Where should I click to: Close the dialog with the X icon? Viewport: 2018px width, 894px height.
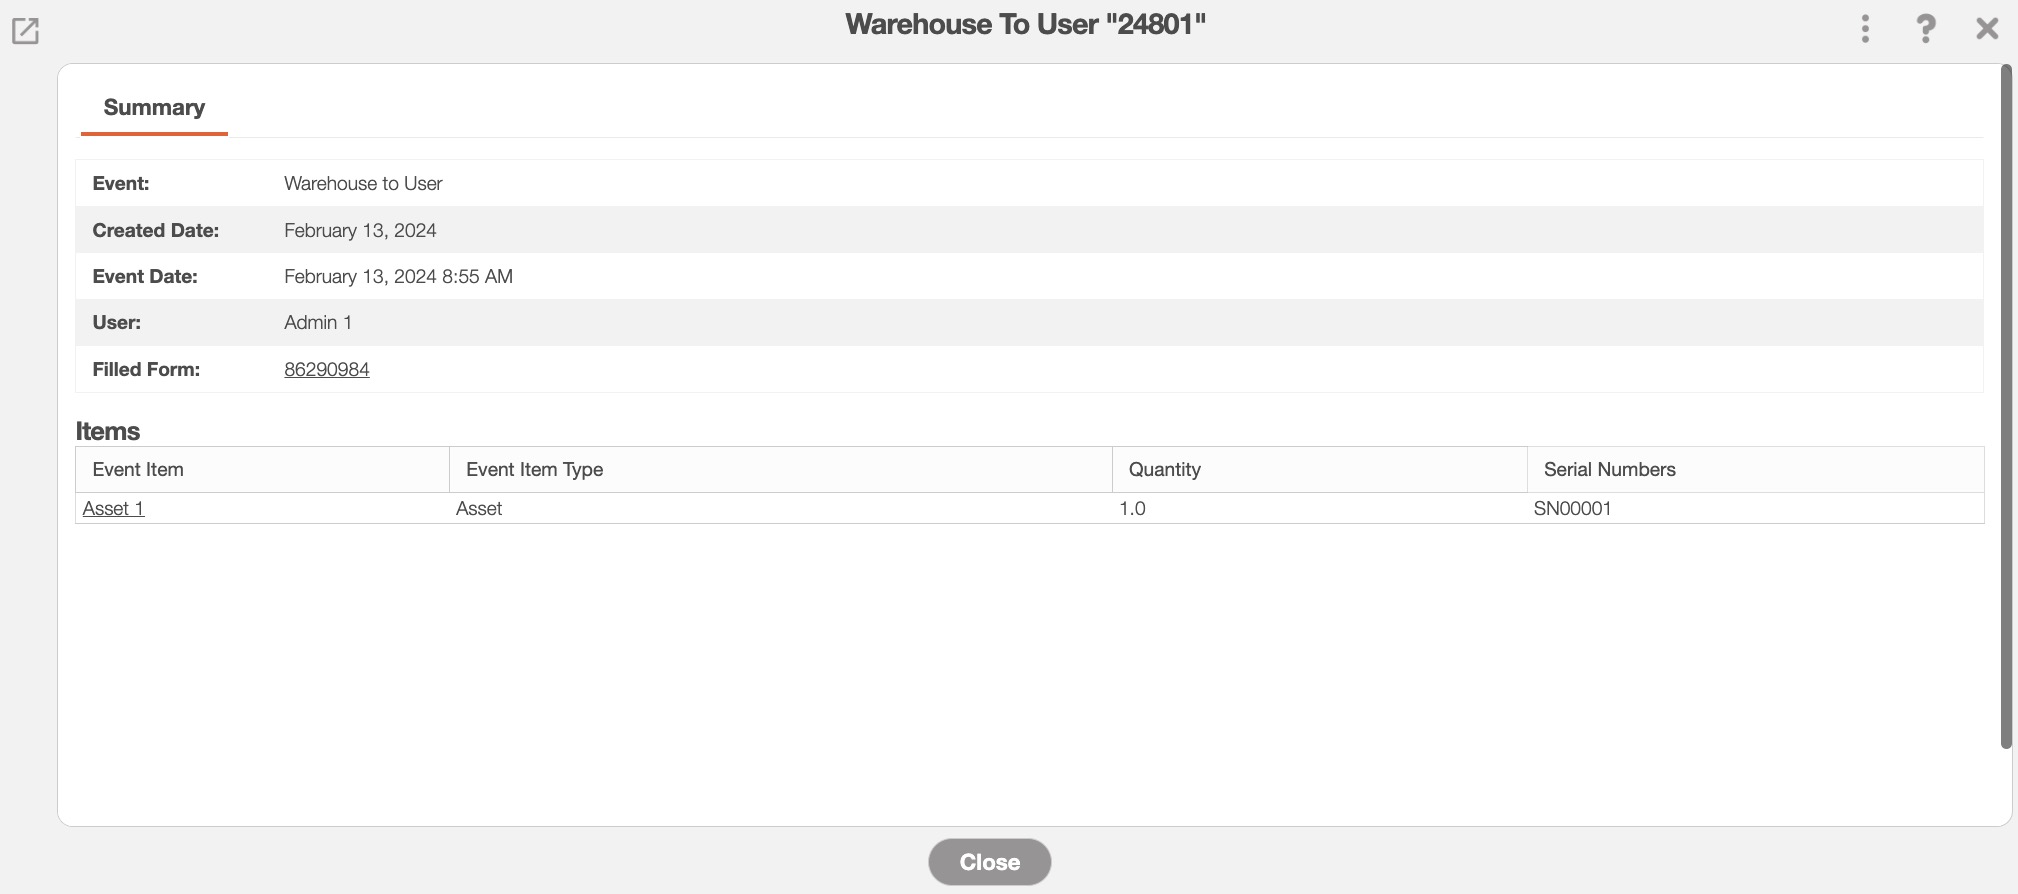tap(1987, 29)
